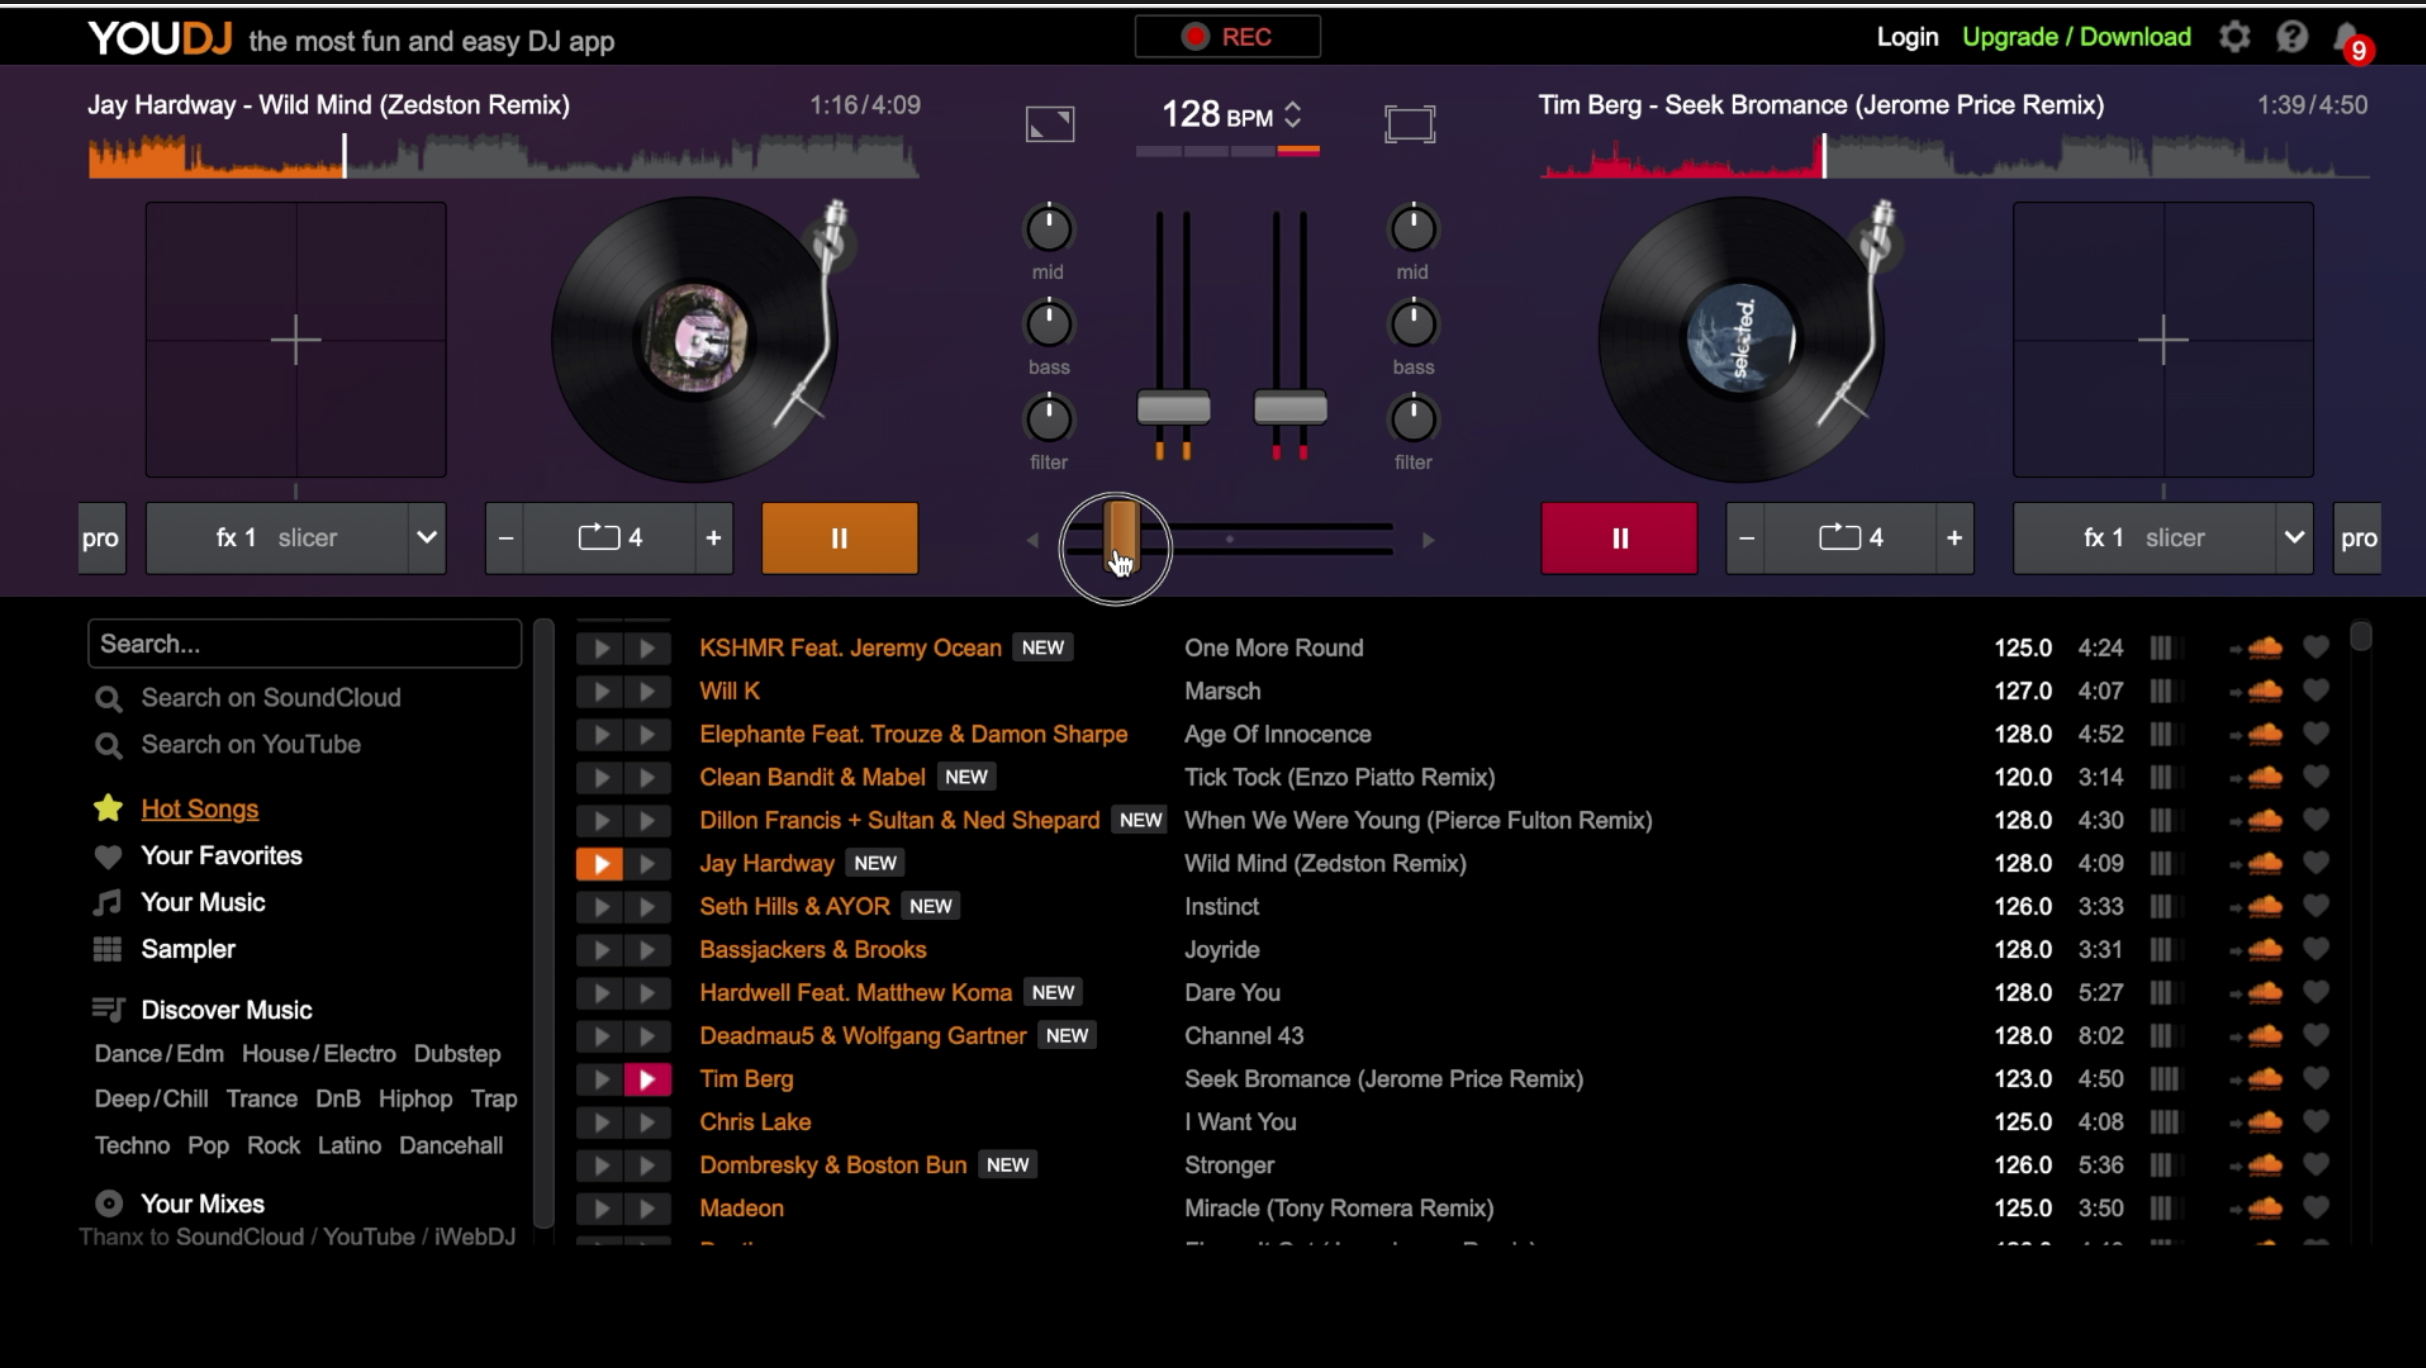
Task: Favorite the track Joyride with the heart
Action: 2318,949
